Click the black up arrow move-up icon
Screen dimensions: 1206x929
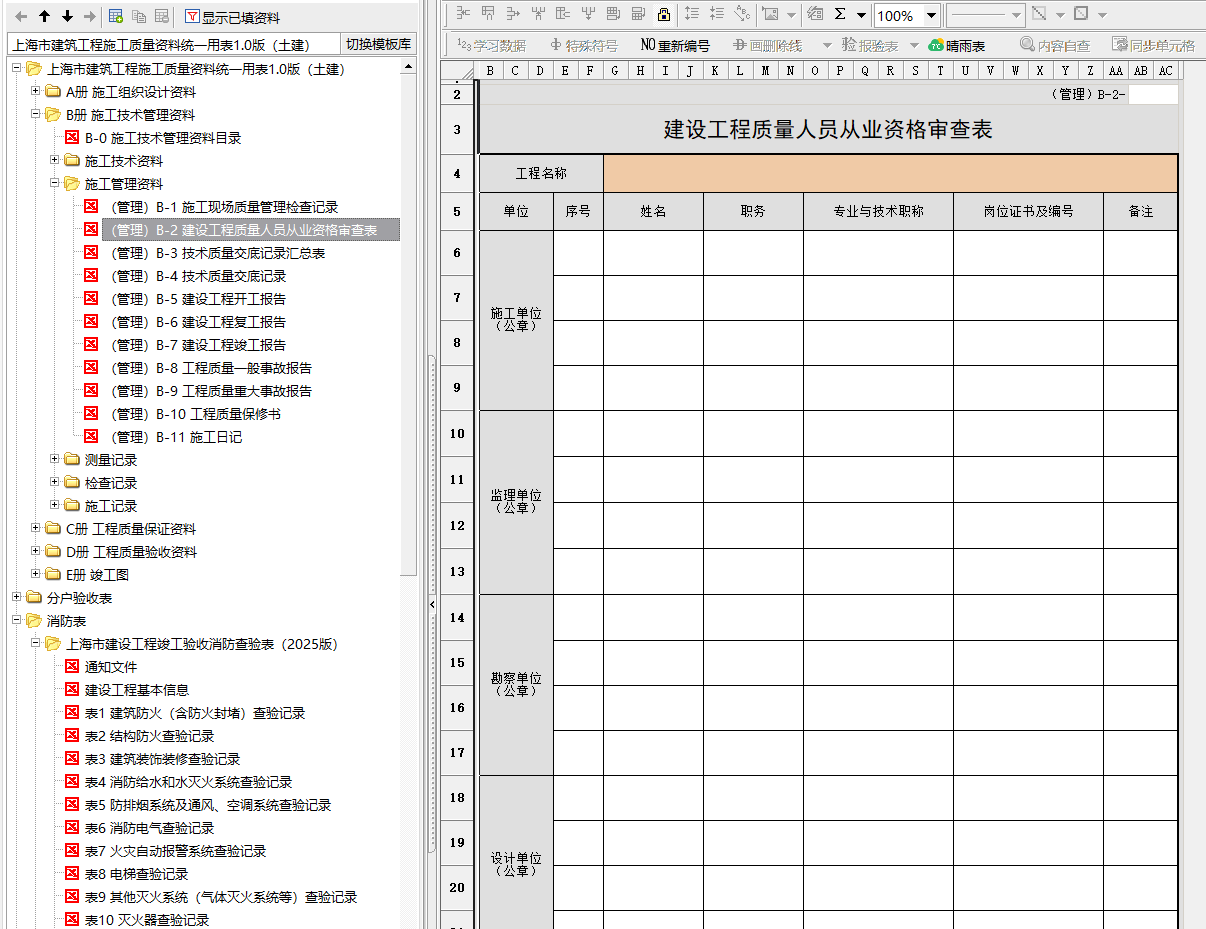click(44, 16)
